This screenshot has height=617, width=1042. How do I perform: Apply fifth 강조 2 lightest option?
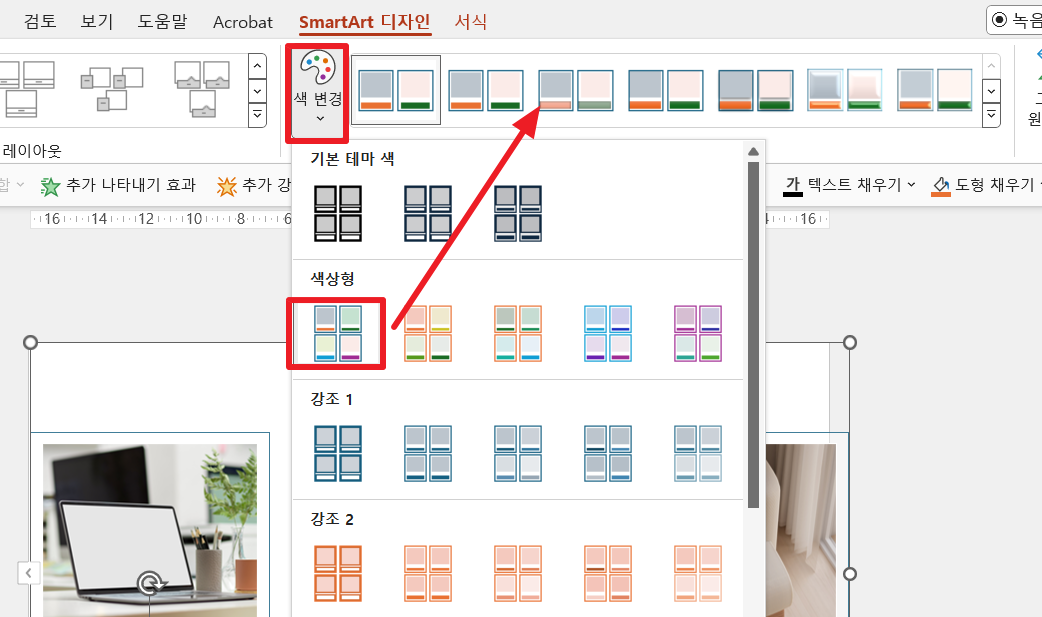click(698, 573)
